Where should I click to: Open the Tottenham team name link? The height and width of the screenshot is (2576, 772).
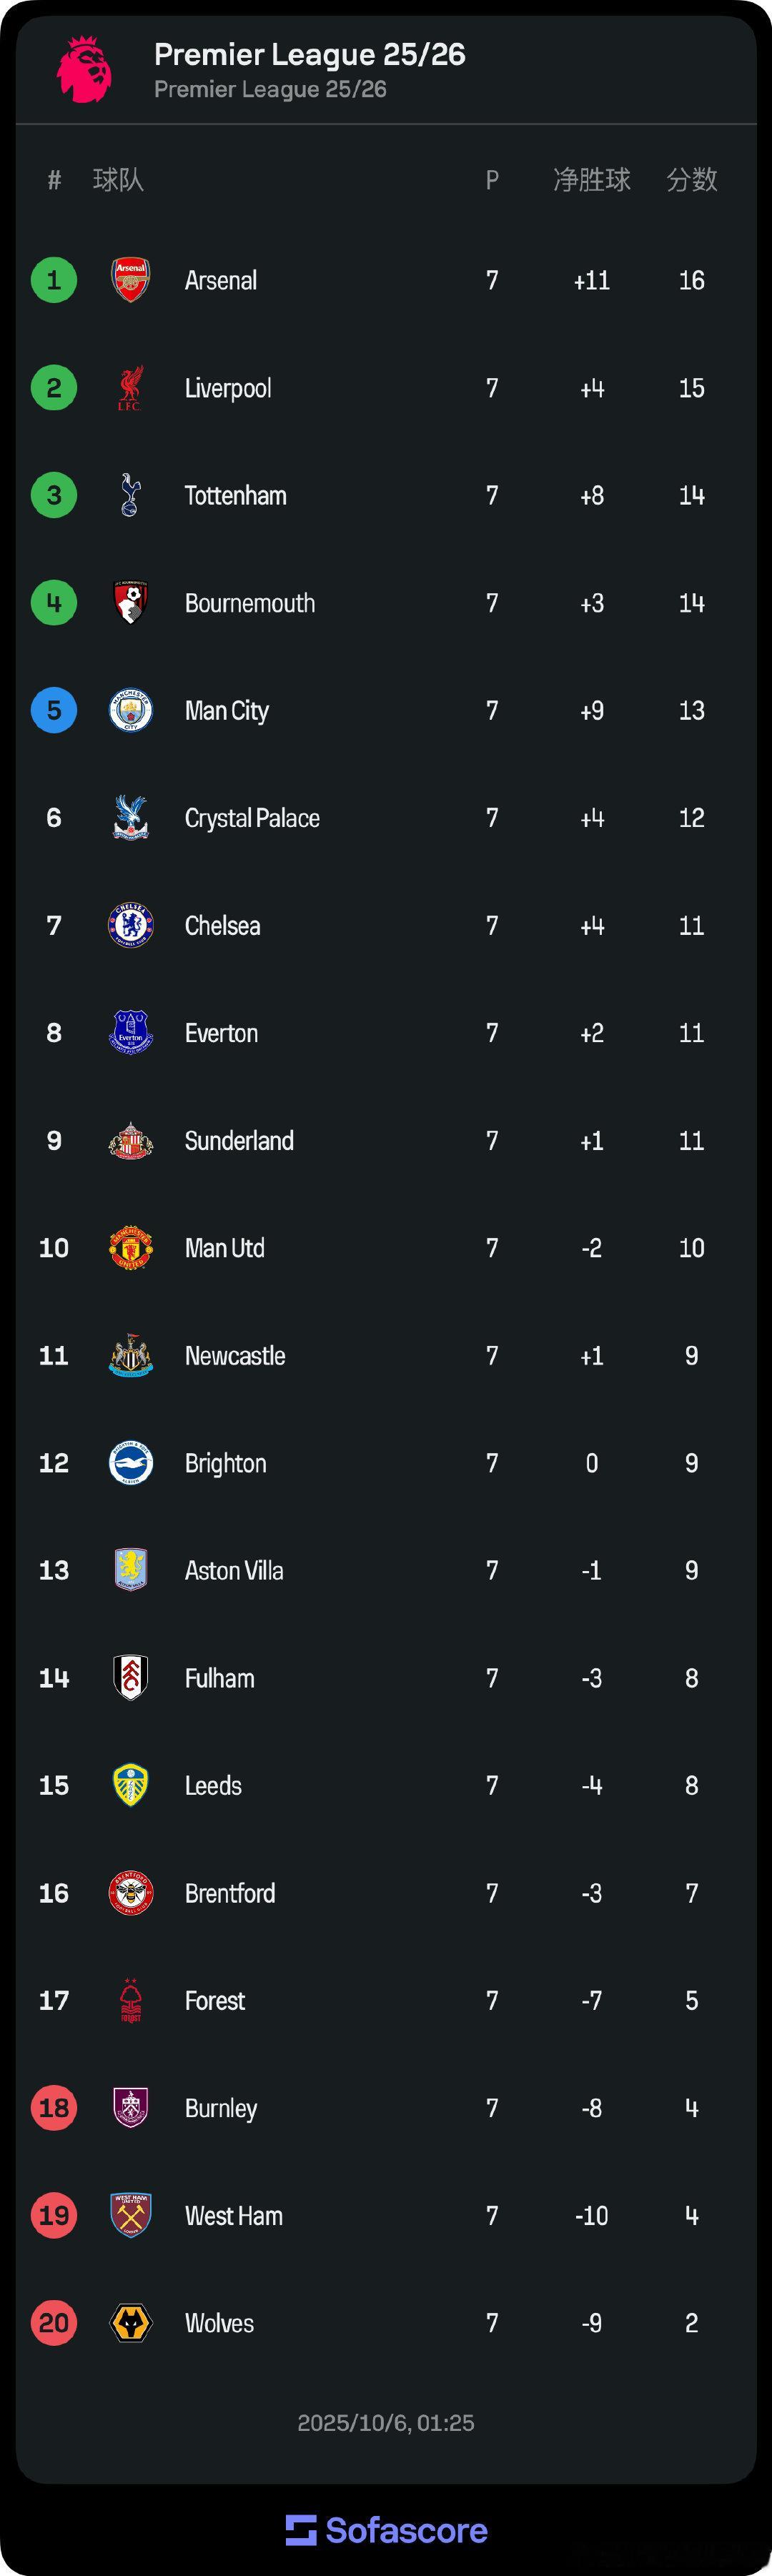pyautogui.click(x=235, y=496)
